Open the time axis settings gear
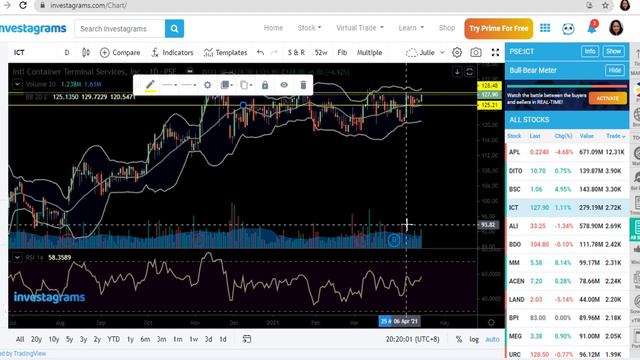This screenshot has width=640, height=360. pos(491,322)
